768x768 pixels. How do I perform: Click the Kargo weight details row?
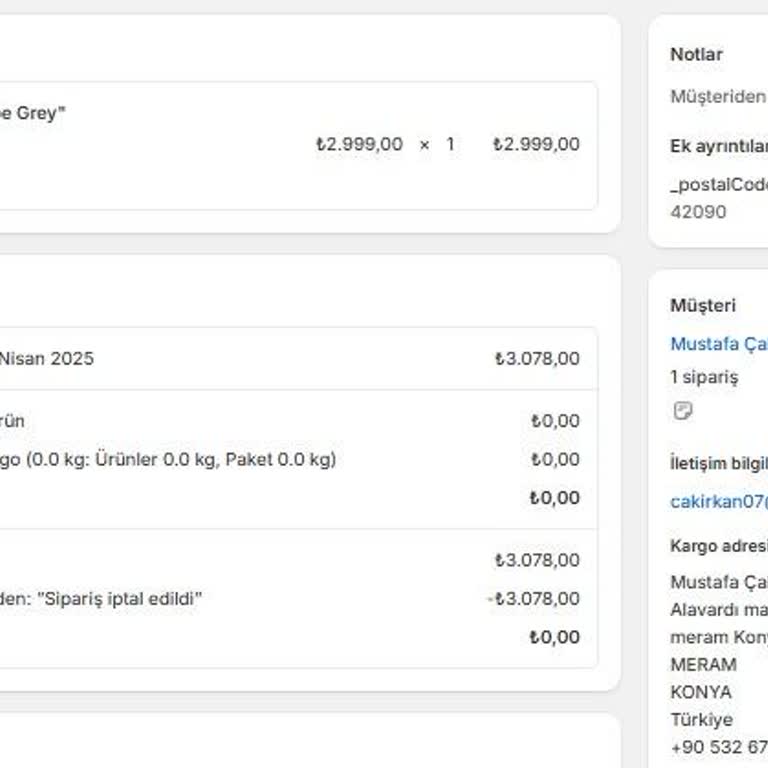pyautogui.click(x=168, y=459)
